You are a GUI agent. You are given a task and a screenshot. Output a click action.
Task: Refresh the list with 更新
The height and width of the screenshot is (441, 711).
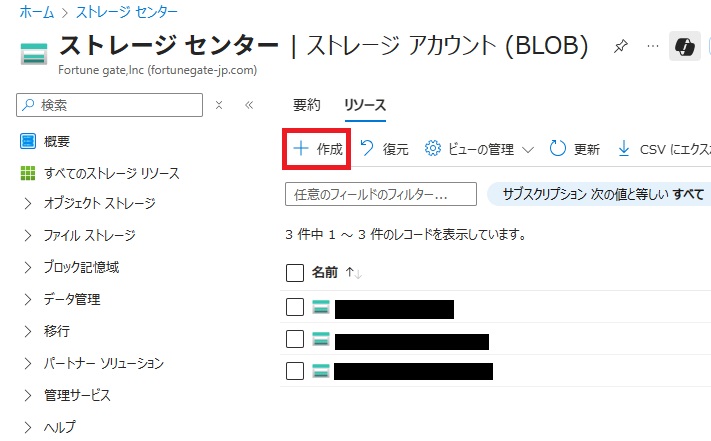[575, 149]
